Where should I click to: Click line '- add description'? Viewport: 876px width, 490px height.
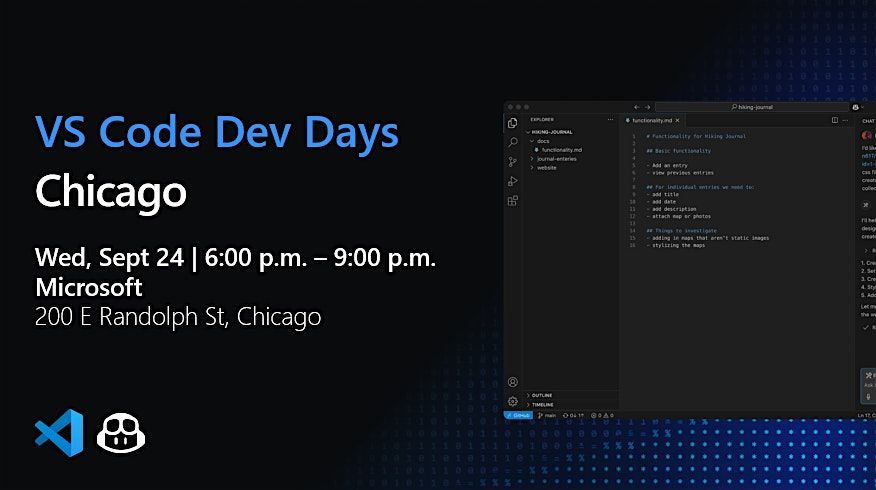(671, 209)
